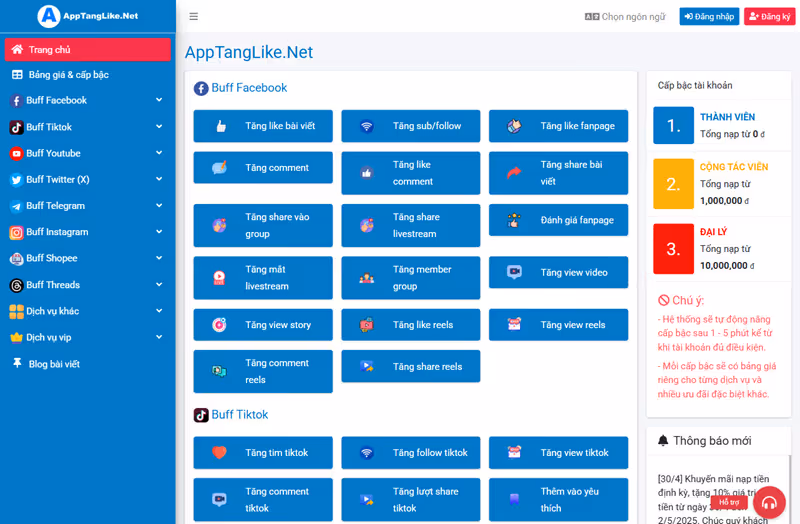Open the Tăng like reels service
This screenshot has height=524, width=800.
411,325
